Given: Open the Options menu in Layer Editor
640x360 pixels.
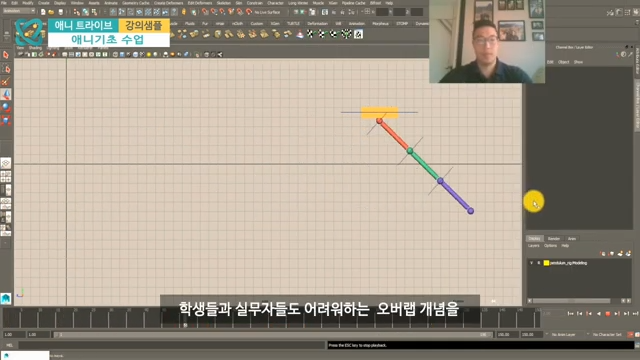Looking at the screenshot, I should point(550,246).
